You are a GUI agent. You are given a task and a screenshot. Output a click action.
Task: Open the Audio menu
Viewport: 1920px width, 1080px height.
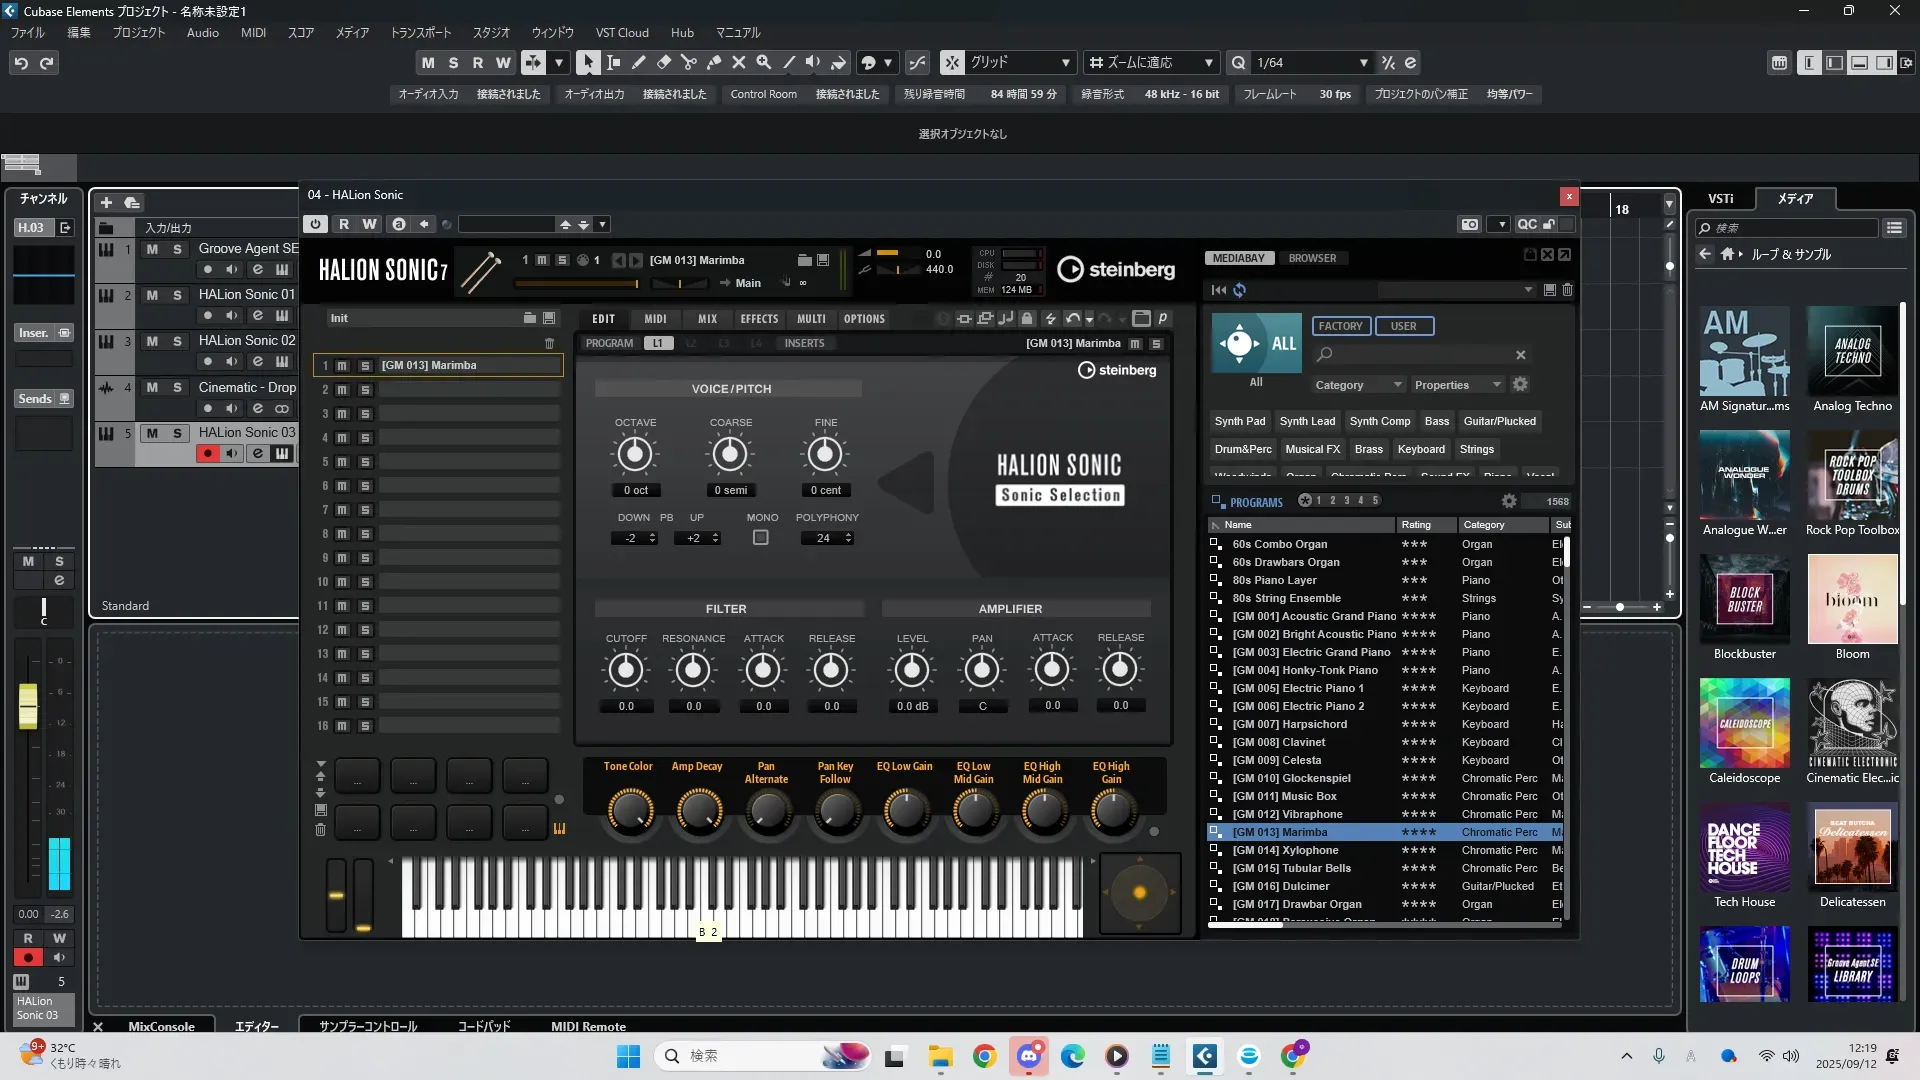coord(202,33)
